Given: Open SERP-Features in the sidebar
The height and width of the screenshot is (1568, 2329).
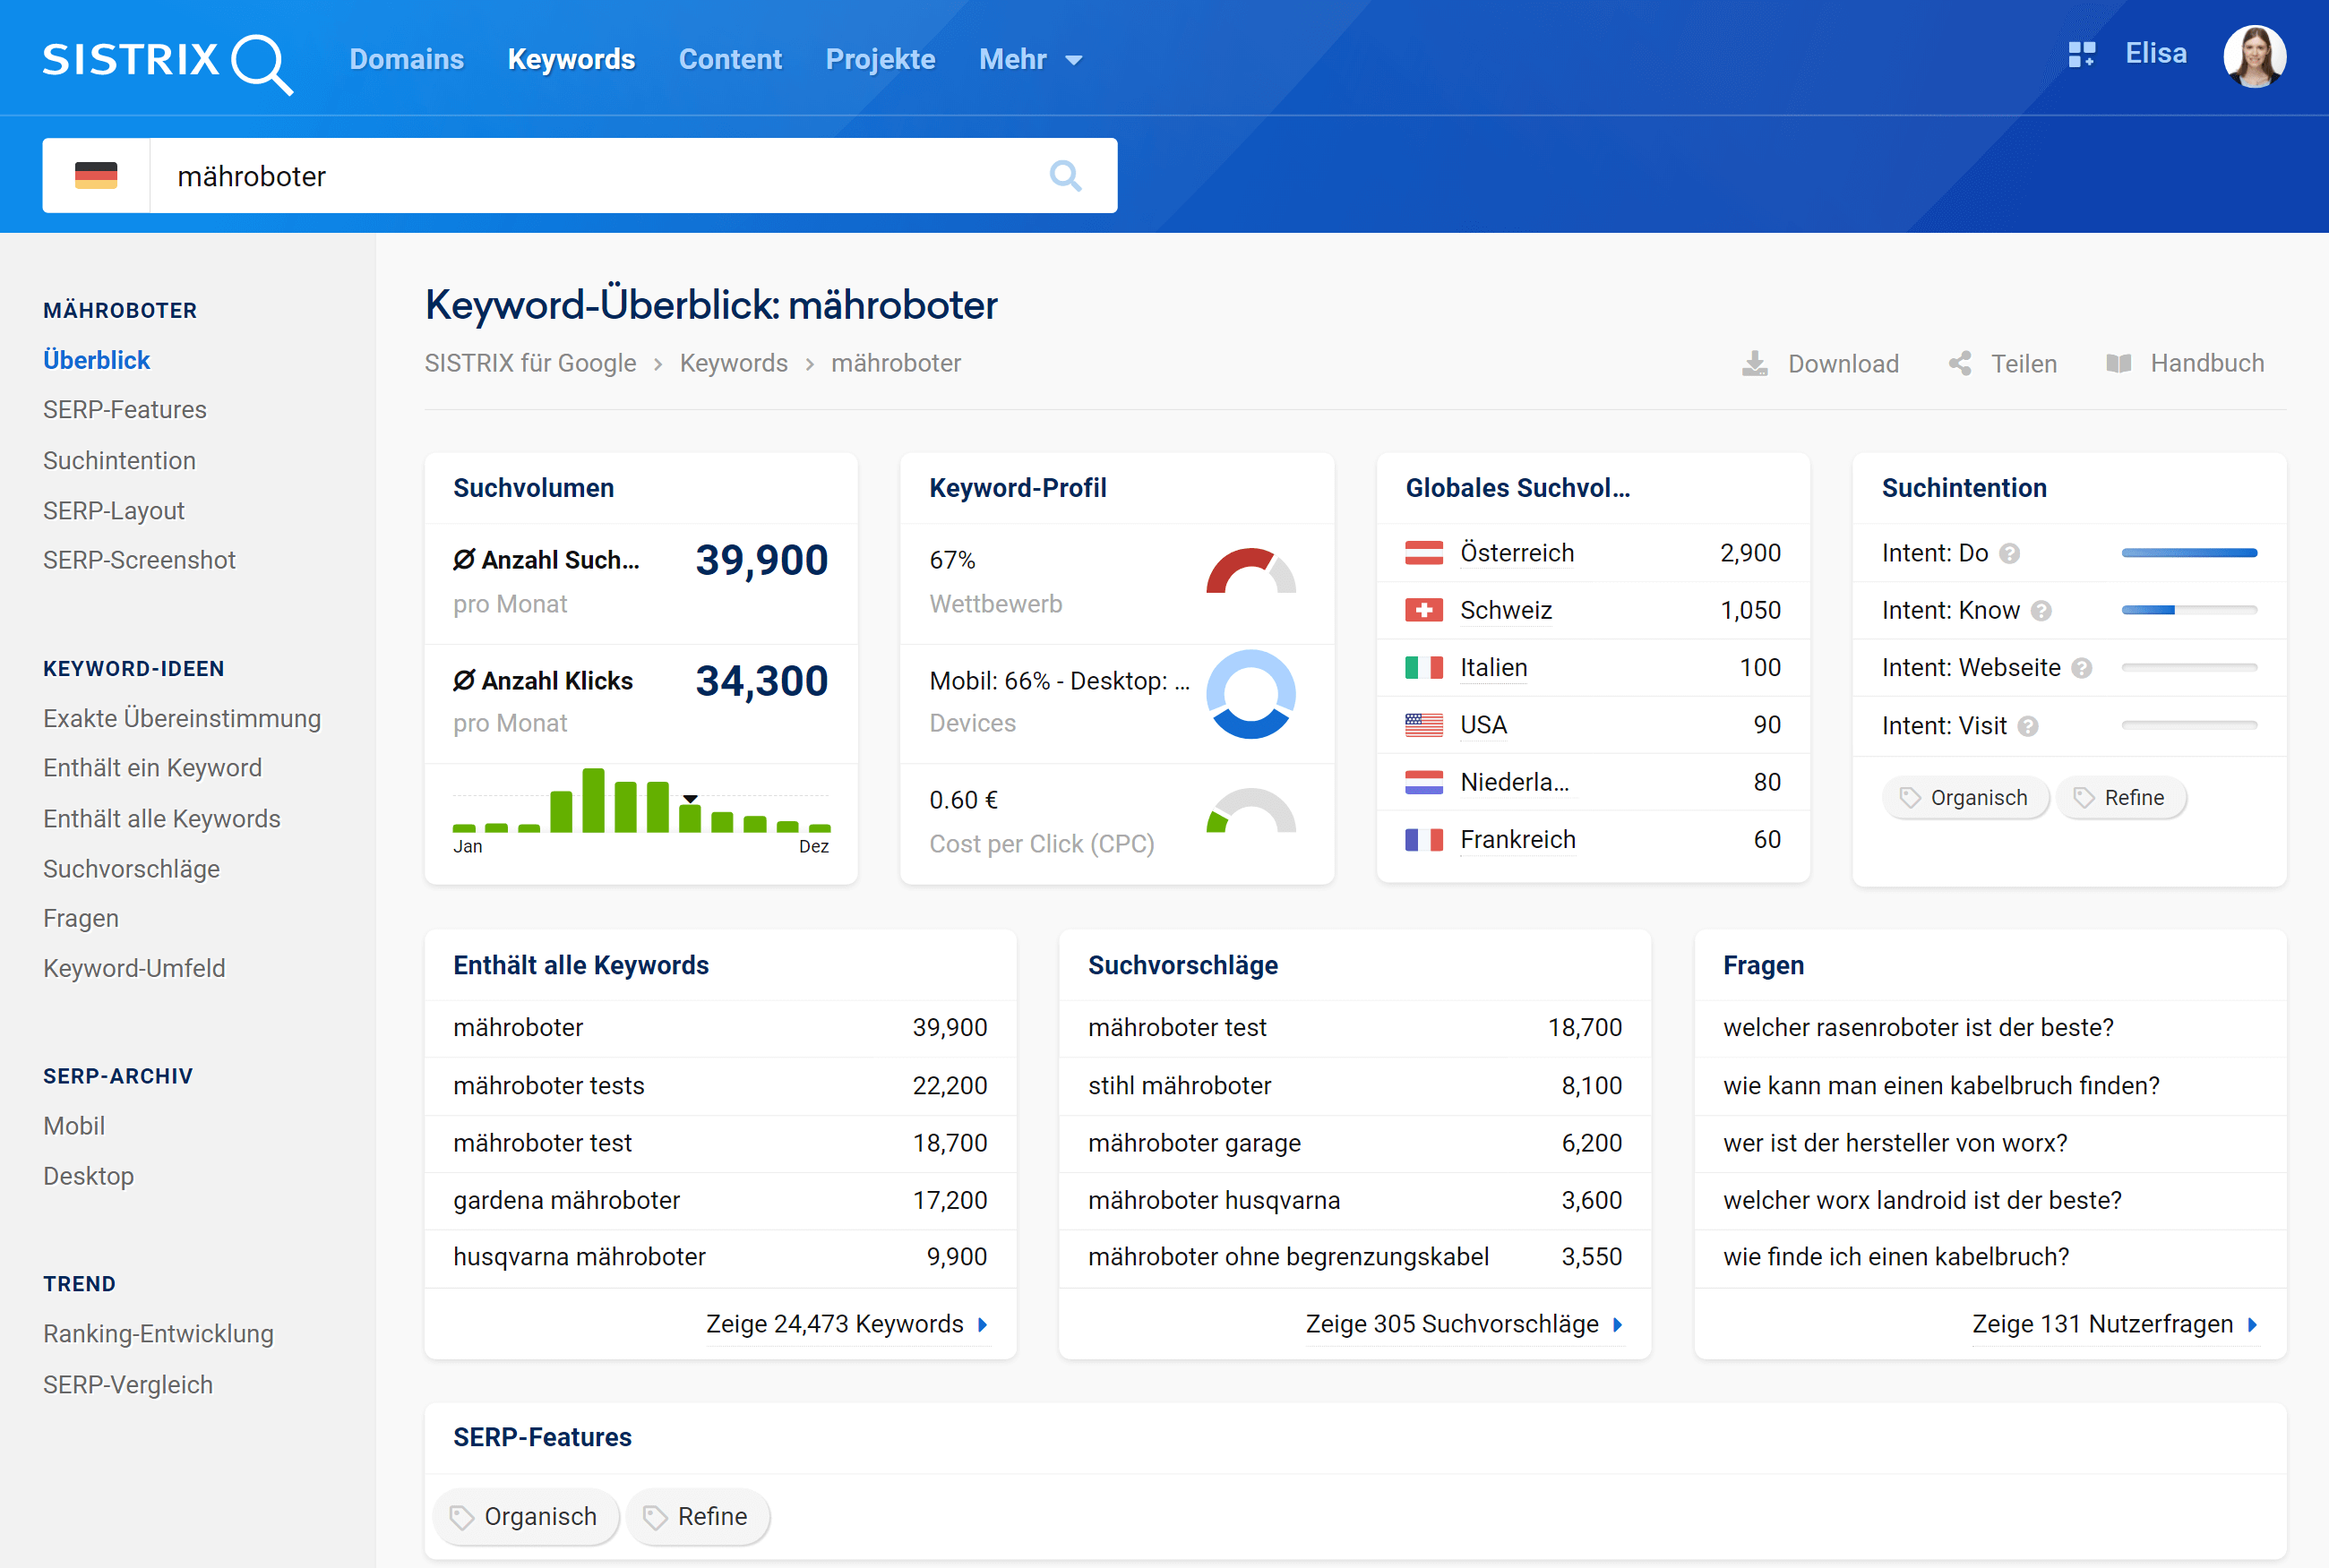Looking at the screenshot, I should tap(124, 410).
